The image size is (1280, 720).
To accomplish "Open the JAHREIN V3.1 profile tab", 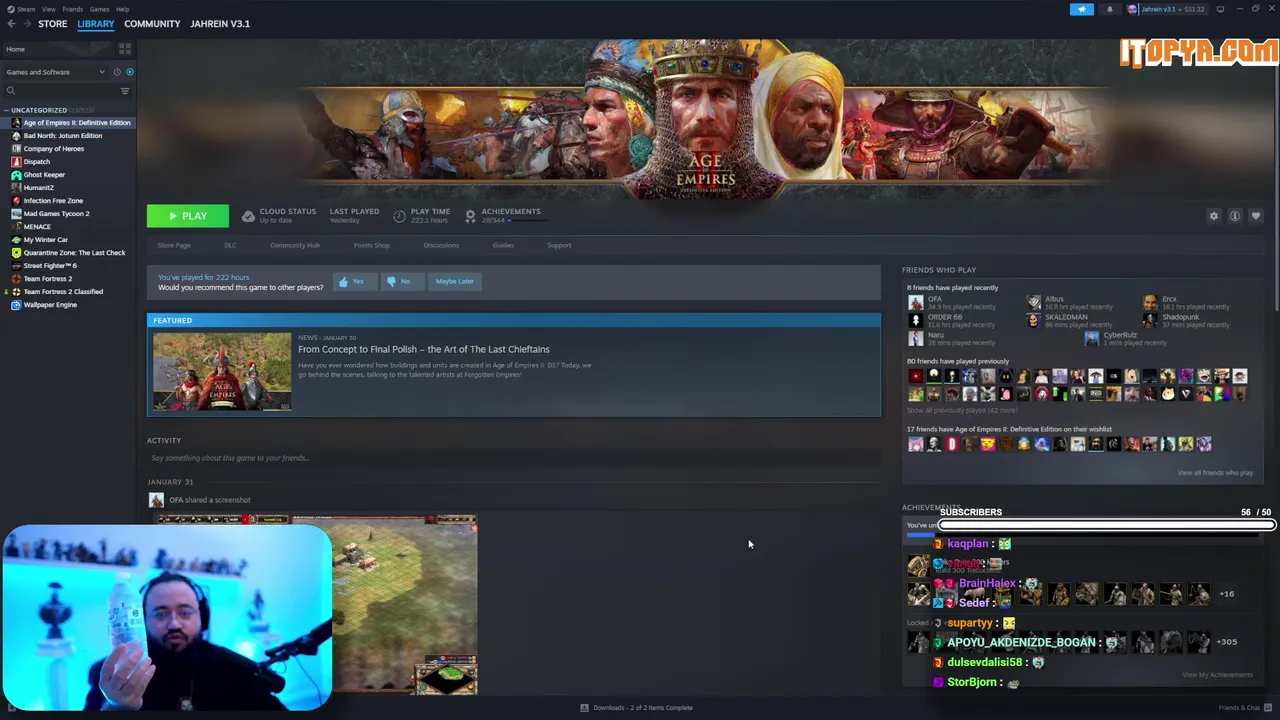I will click(220, 24).
